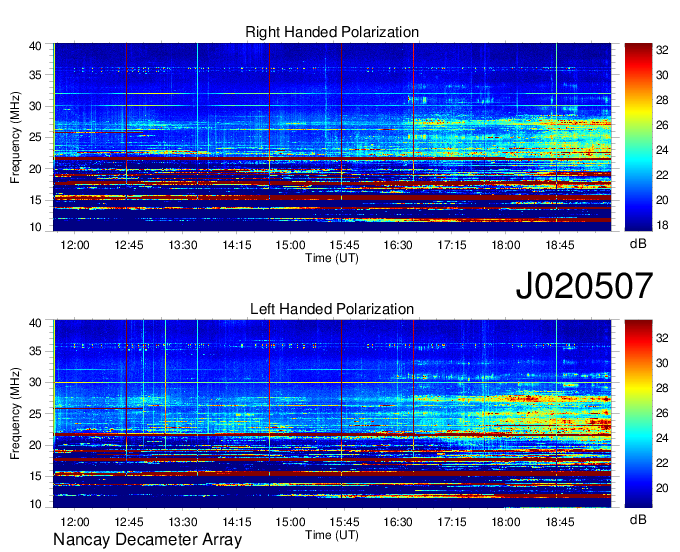Click 12:00 tick on Right Handed time axis
Image resolution: width=680 pixels, height=552 pixels.
pos(75,245)
